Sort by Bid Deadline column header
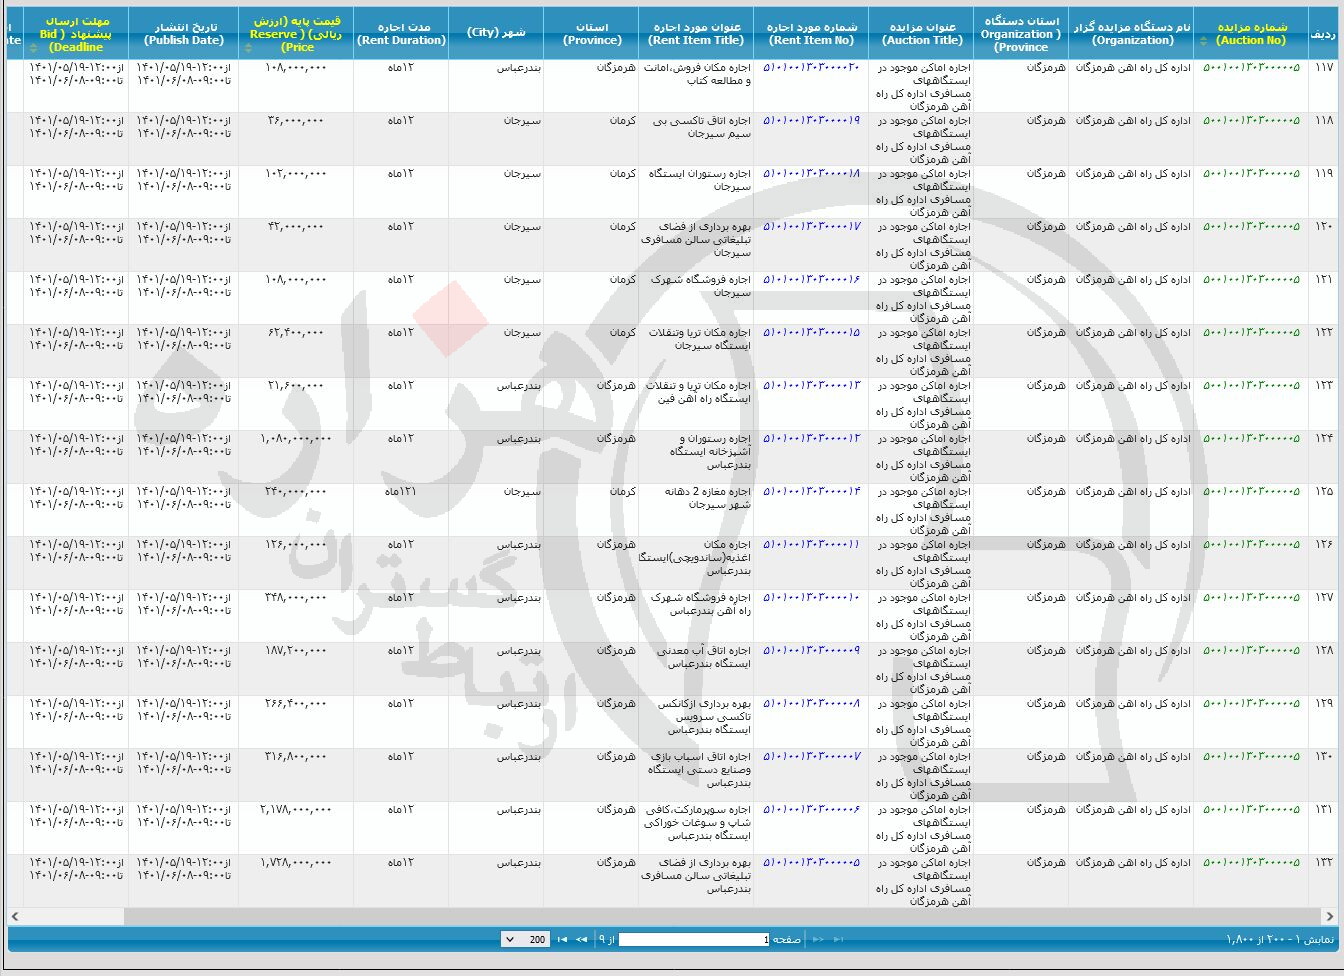This screenshot has width=1344, height=976. point(76,34)
